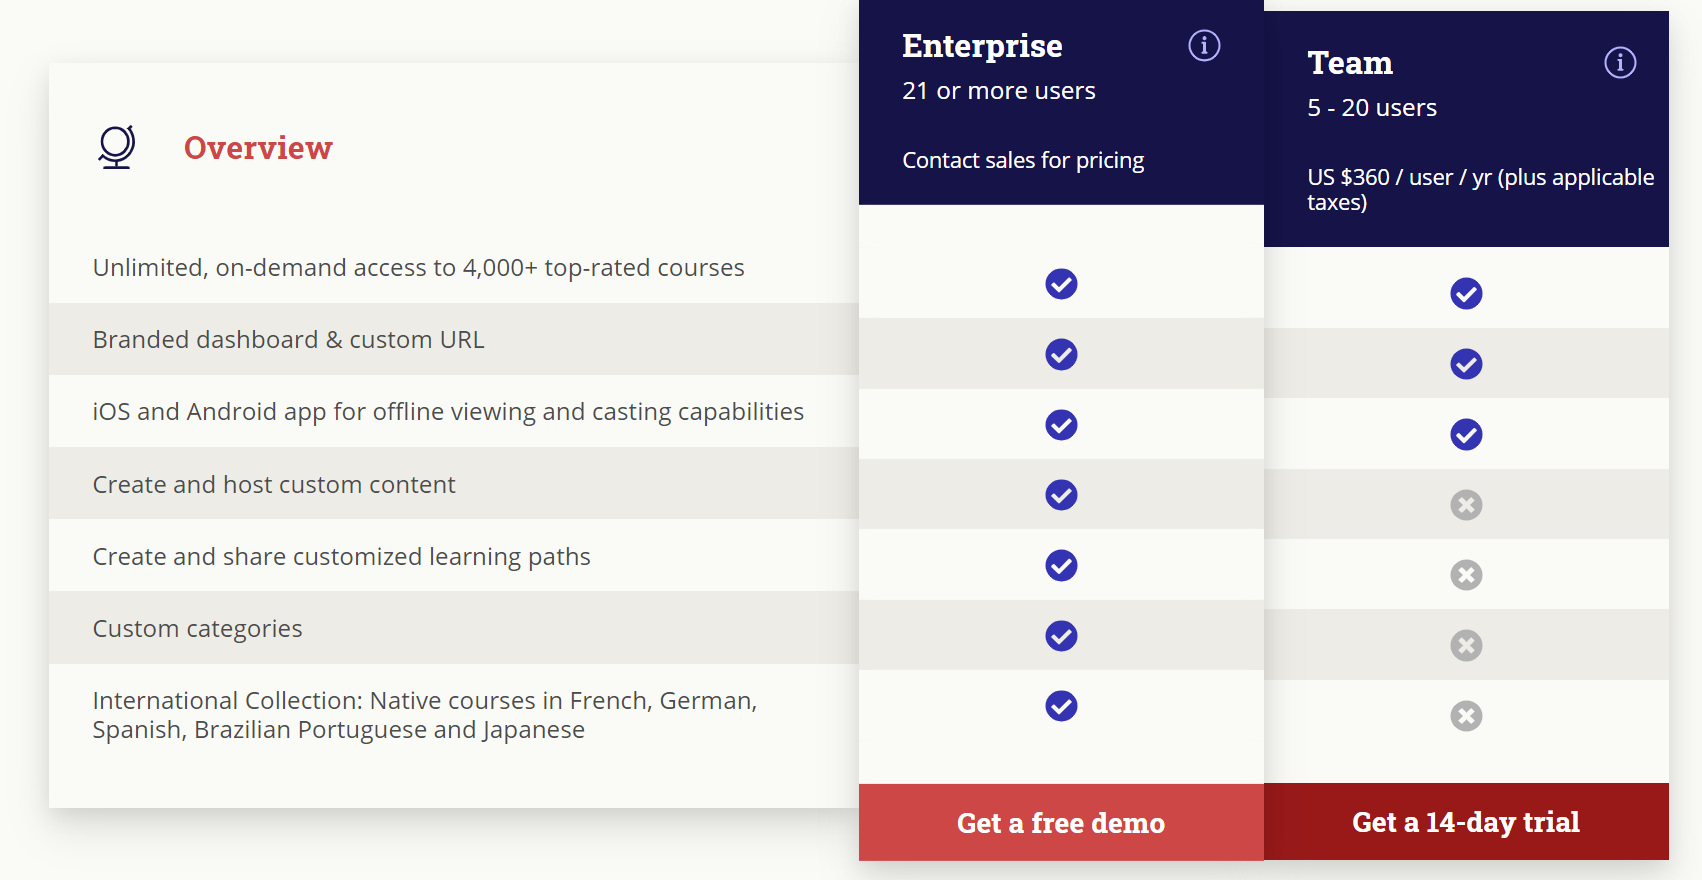Click the Enterprise plan title

pos(982,46)
